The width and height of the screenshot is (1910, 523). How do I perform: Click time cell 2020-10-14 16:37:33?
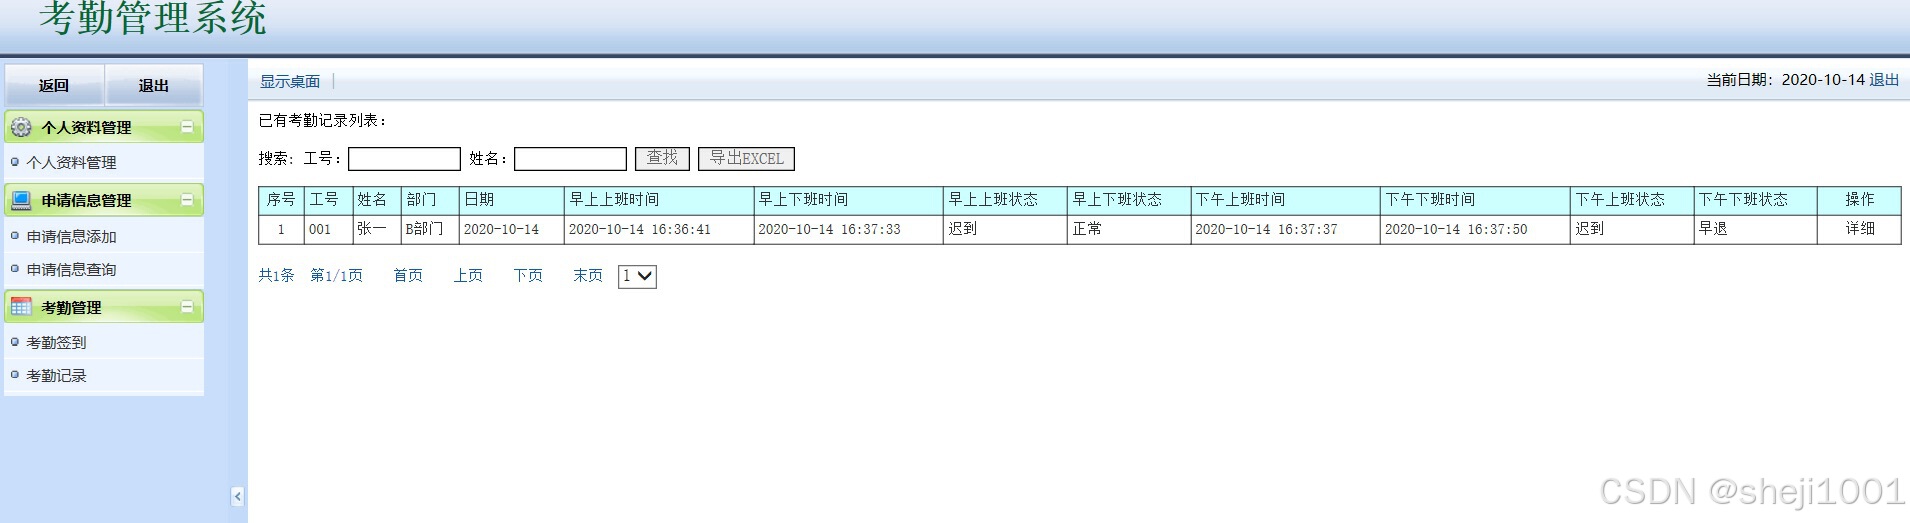(x=848, y=229)
